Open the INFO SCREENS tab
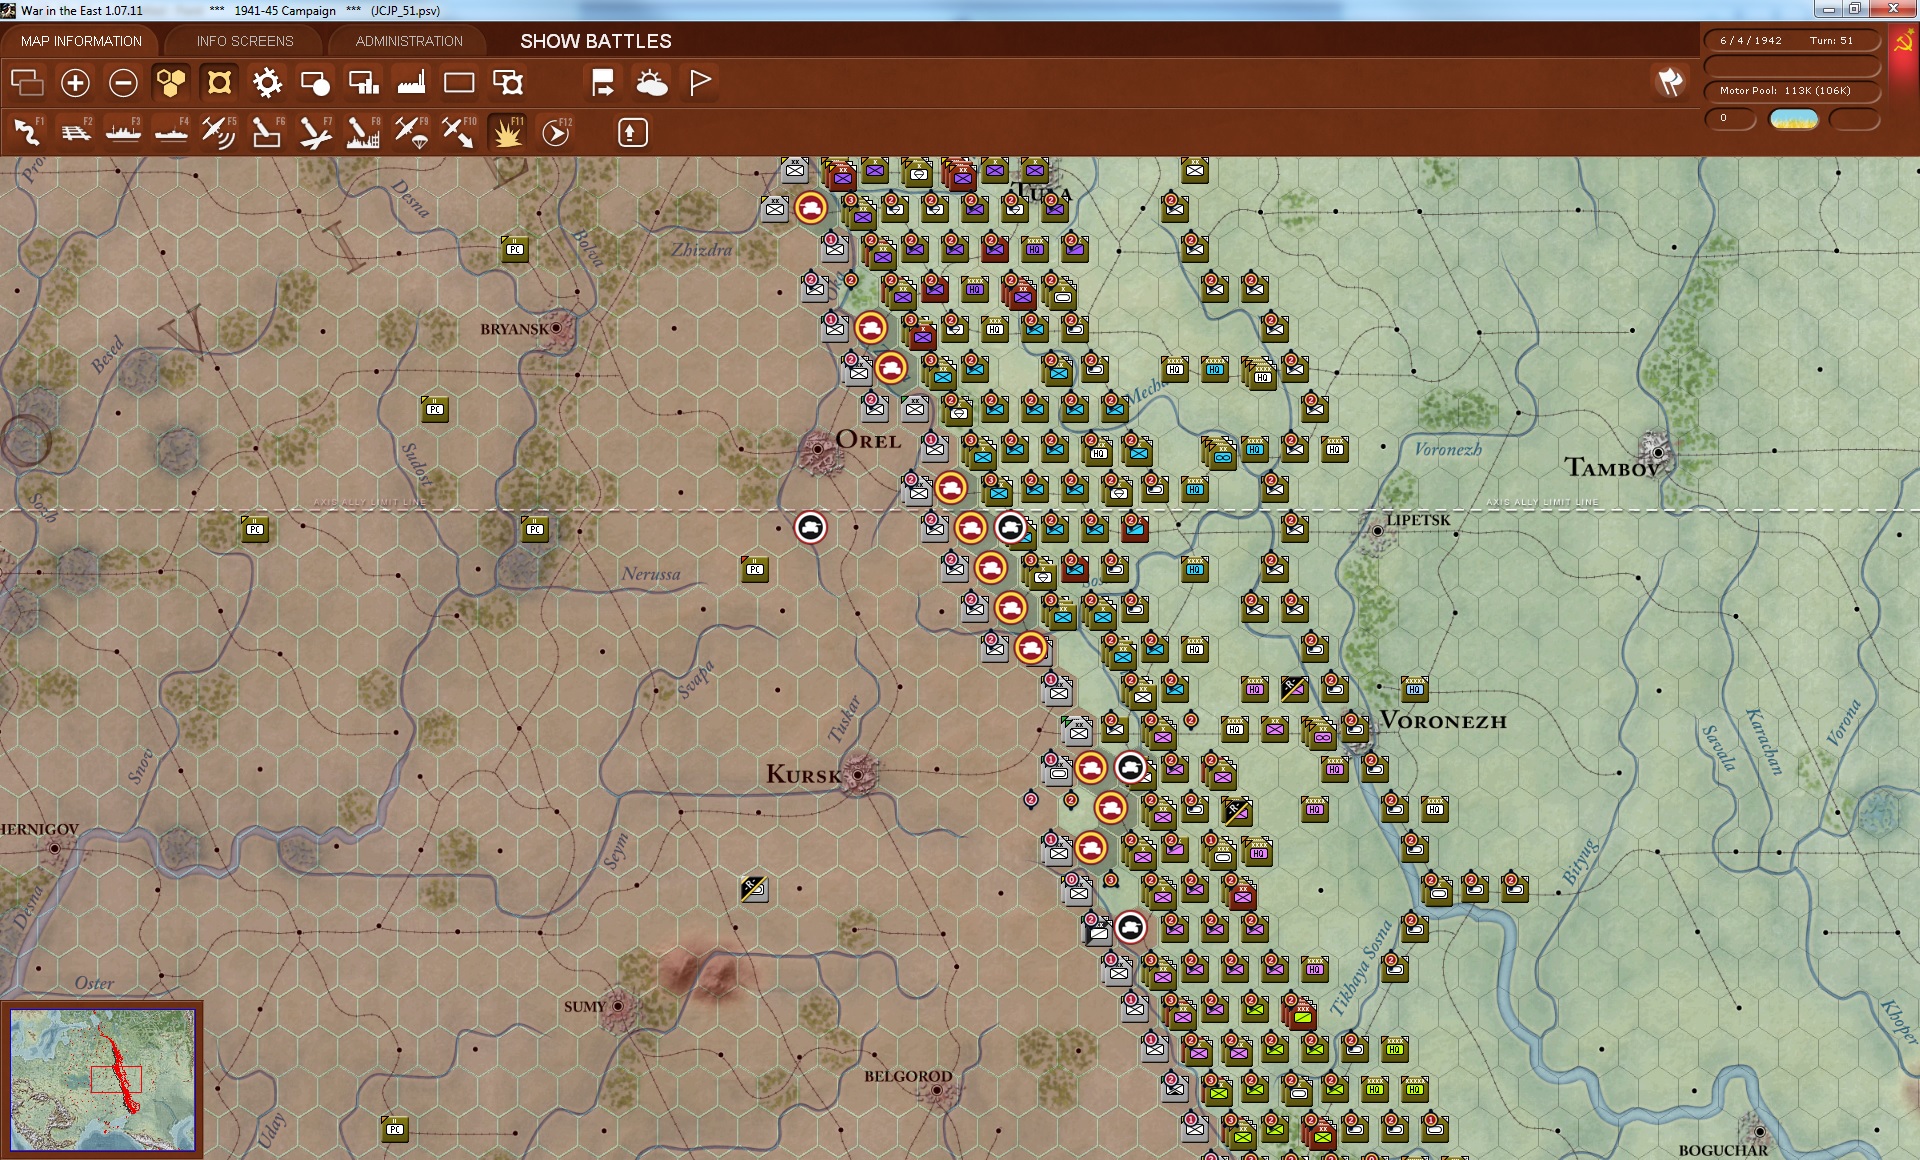The width and height of the screenshot is (1920, 1160). 245,41
